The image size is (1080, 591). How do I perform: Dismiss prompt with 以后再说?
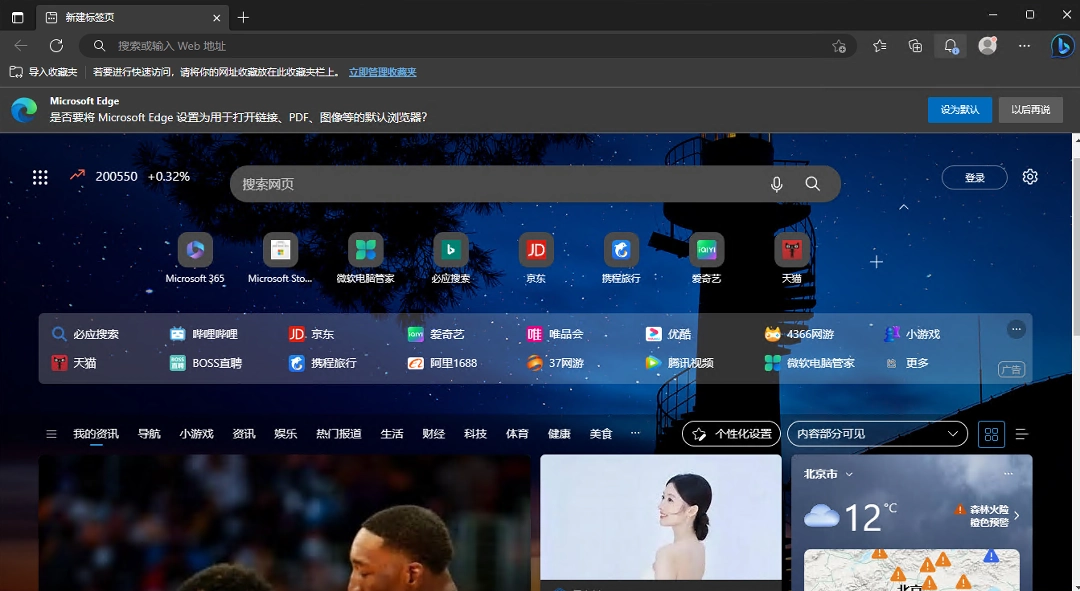1031,110
